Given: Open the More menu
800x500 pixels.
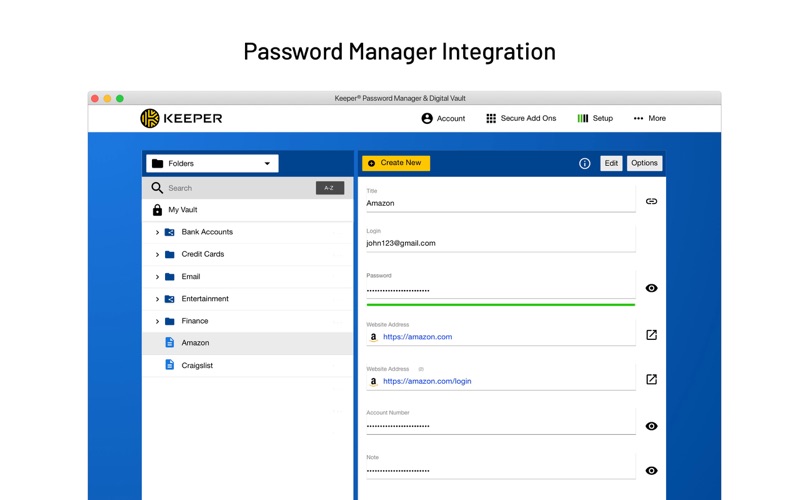Looking at the screenshot, I should pos(649,118).
